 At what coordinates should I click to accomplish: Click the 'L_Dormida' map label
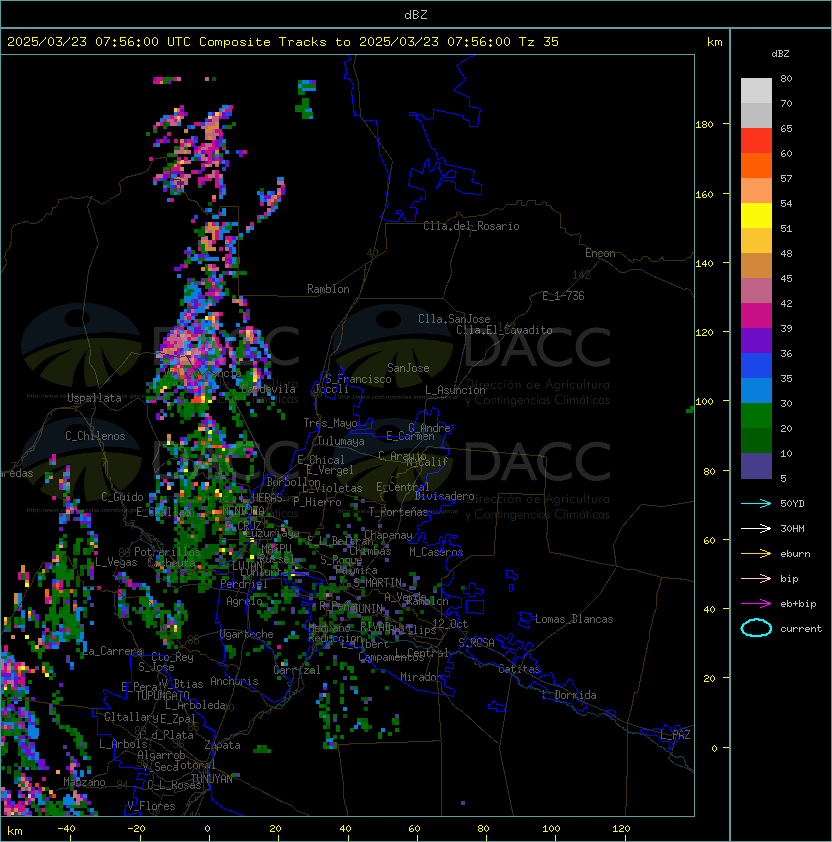[569, 695]
